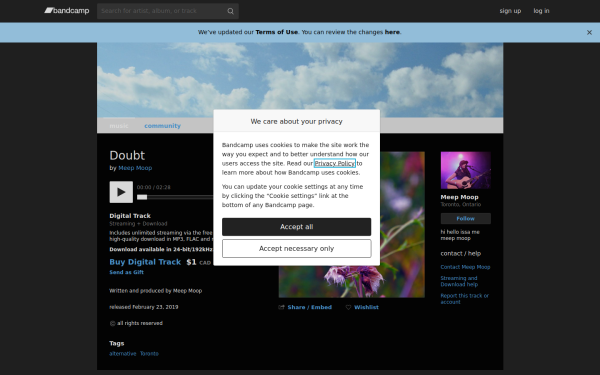Click Report this track or account

click(x=465, y=299)
